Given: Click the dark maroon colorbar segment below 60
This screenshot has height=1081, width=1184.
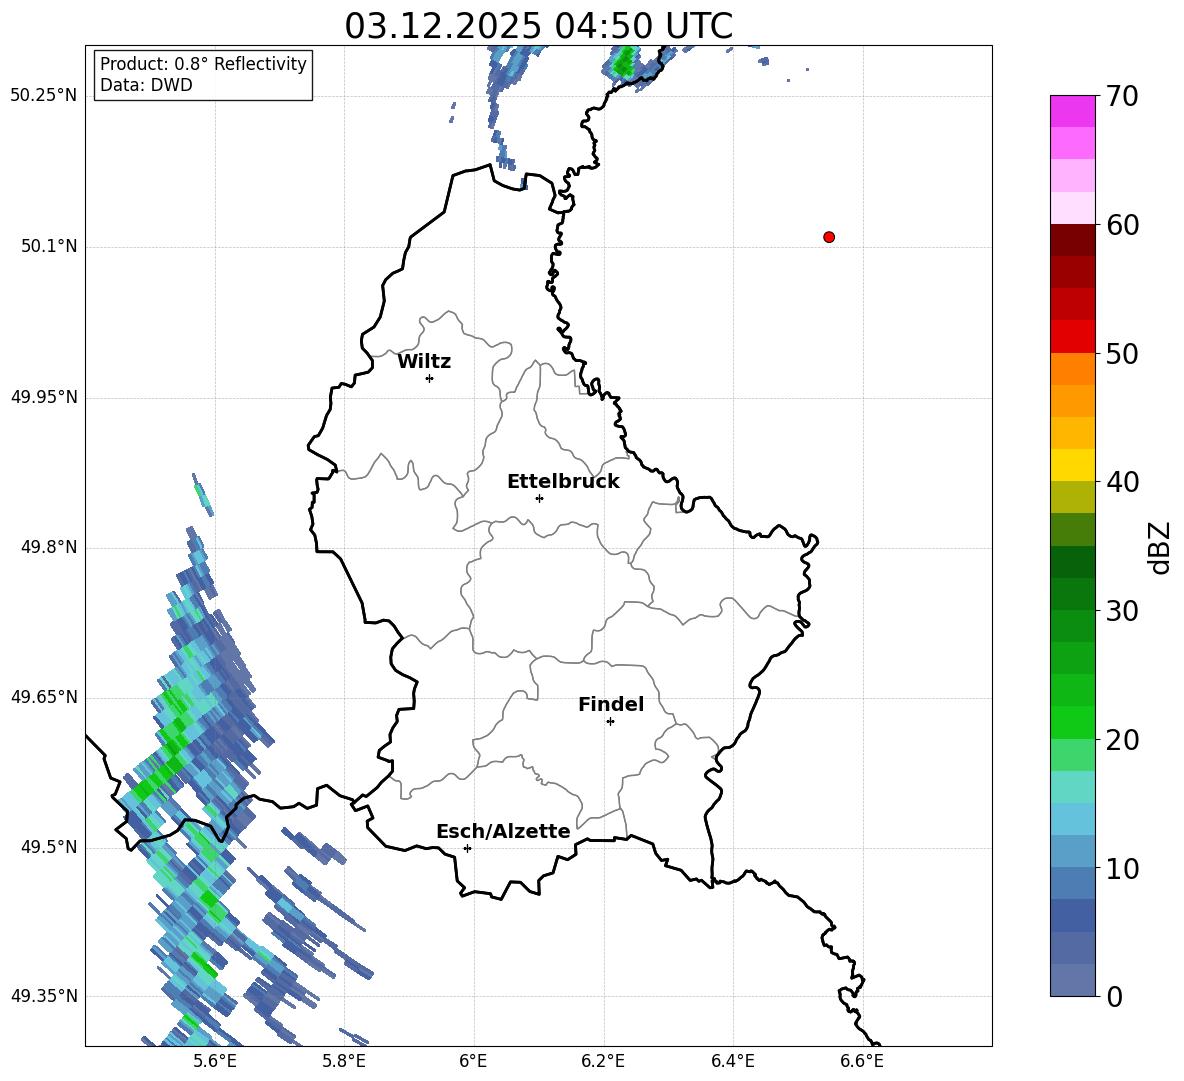Looking at the screenshot, I should tap(1073, 240).
